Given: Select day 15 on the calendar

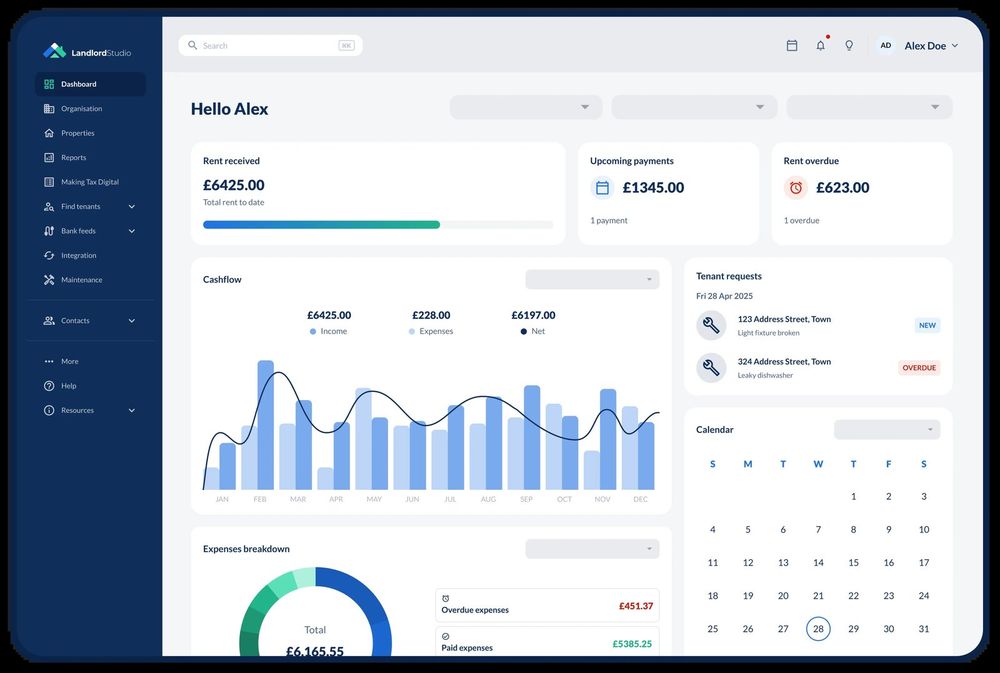Looking at the screenshot, I should [x=853, y=563].
